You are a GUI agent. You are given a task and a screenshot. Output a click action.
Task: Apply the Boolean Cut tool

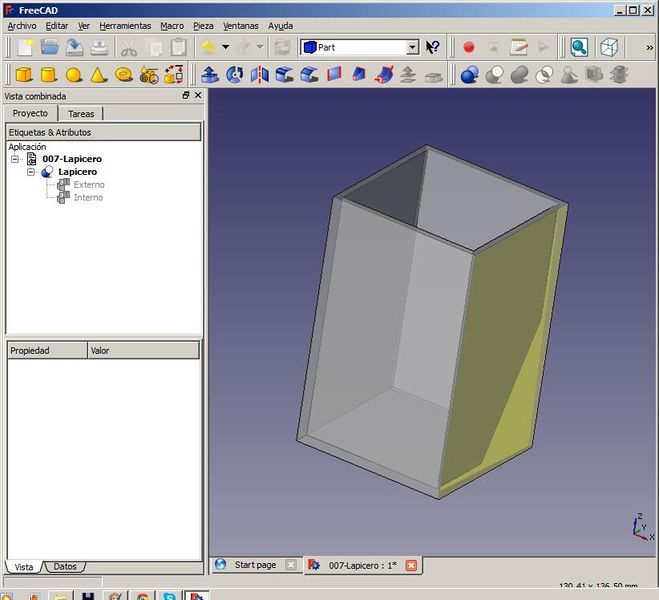pos(494,75)
